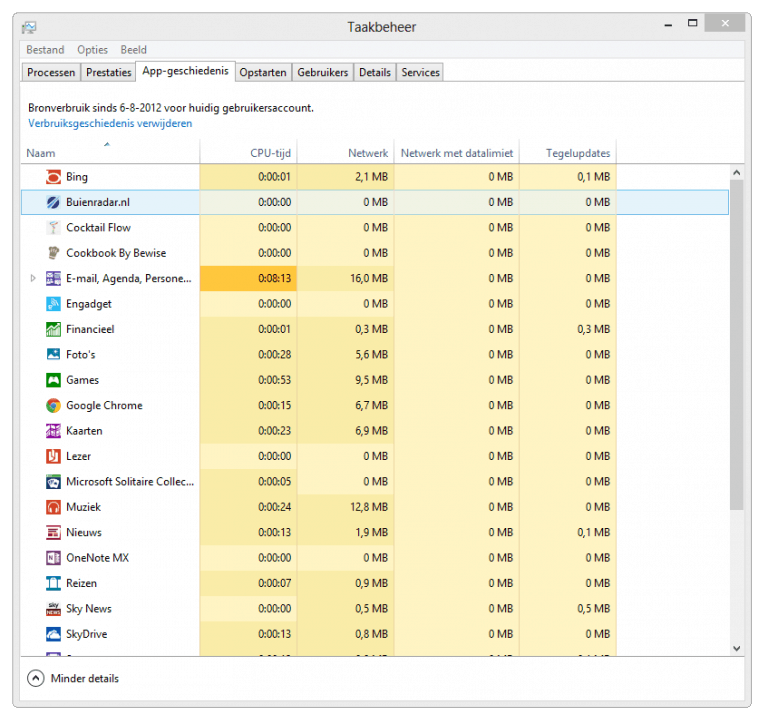Switch to the Services tab
The image size is (768, 724).
[420, 72]
